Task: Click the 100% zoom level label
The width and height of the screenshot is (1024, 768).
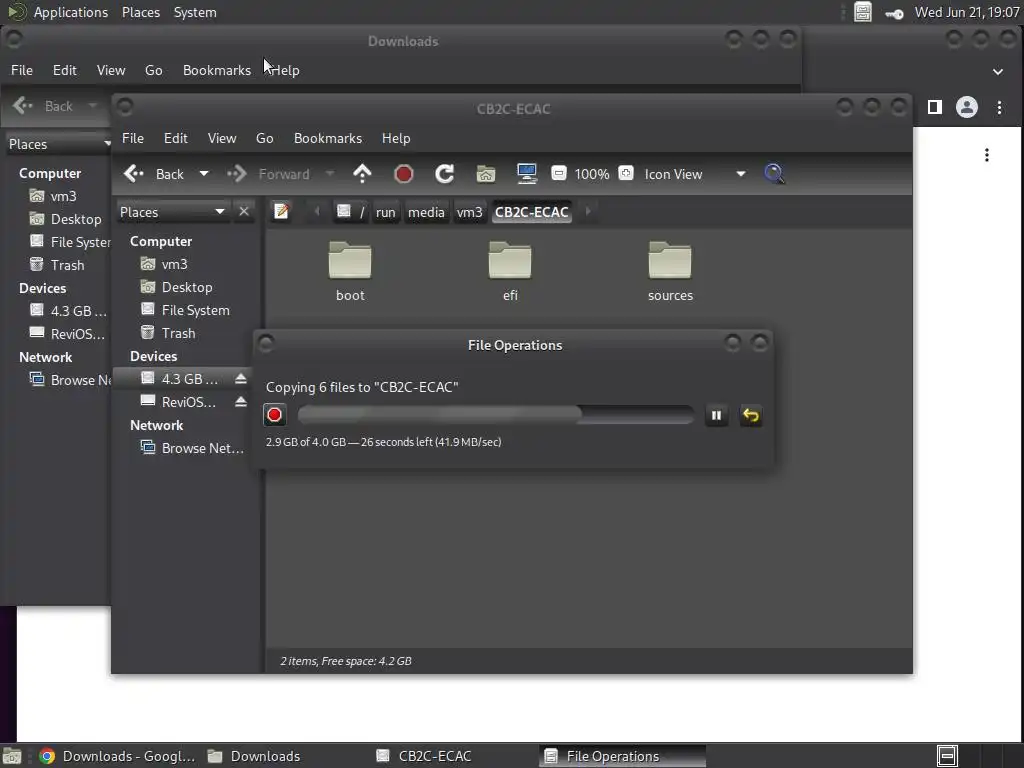Action: [x=592, y=174]
